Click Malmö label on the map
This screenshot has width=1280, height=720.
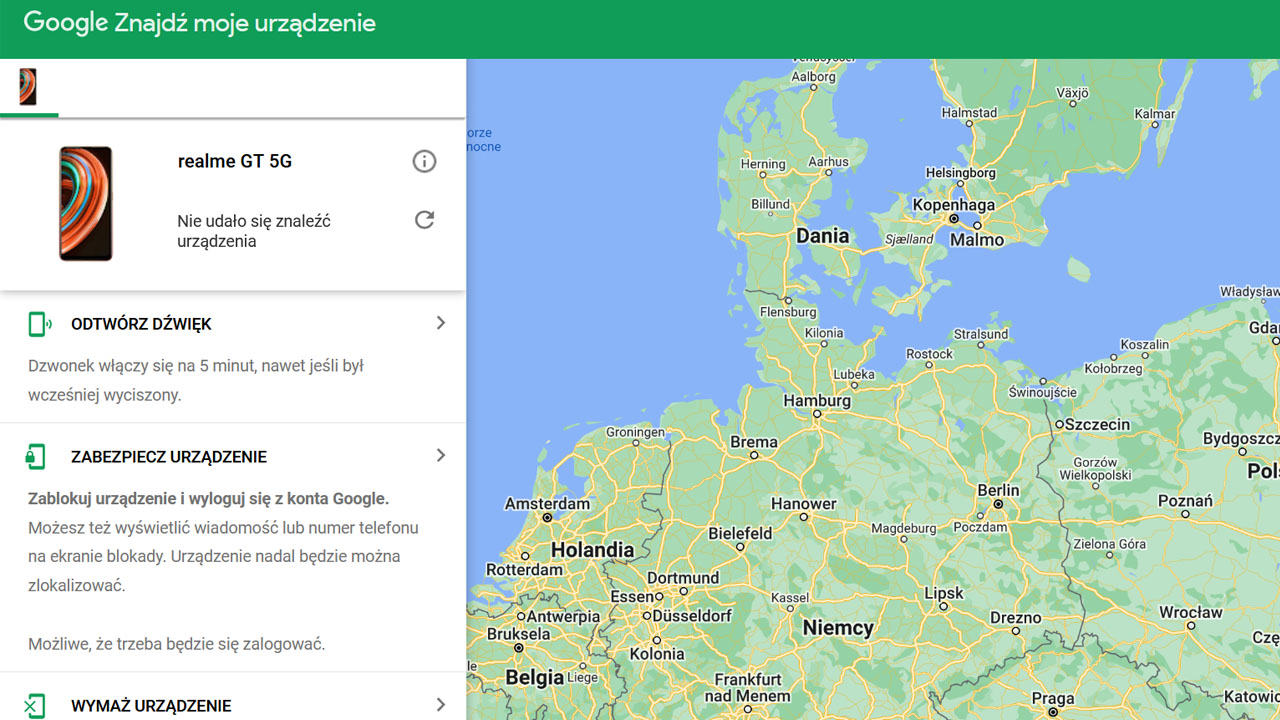pyautogui.click(x=977, y=240)
